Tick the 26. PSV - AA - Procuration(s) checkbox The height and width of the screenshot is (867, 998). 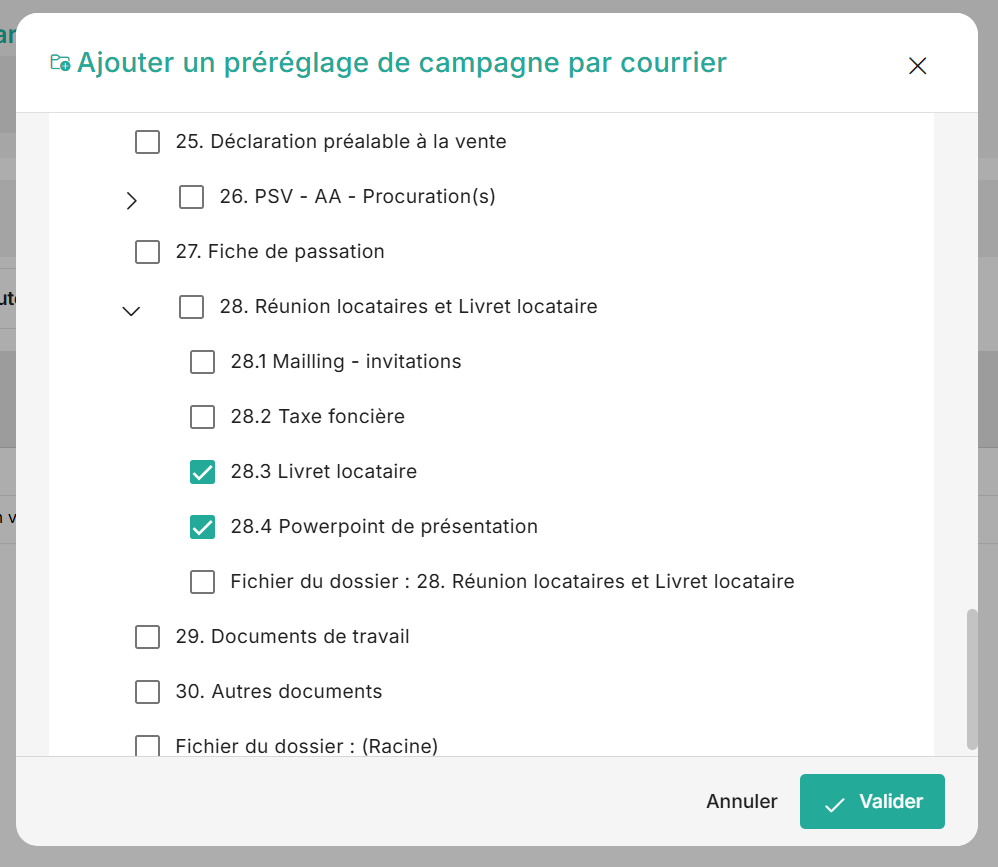pyautogui.click(x=191, y=197)
